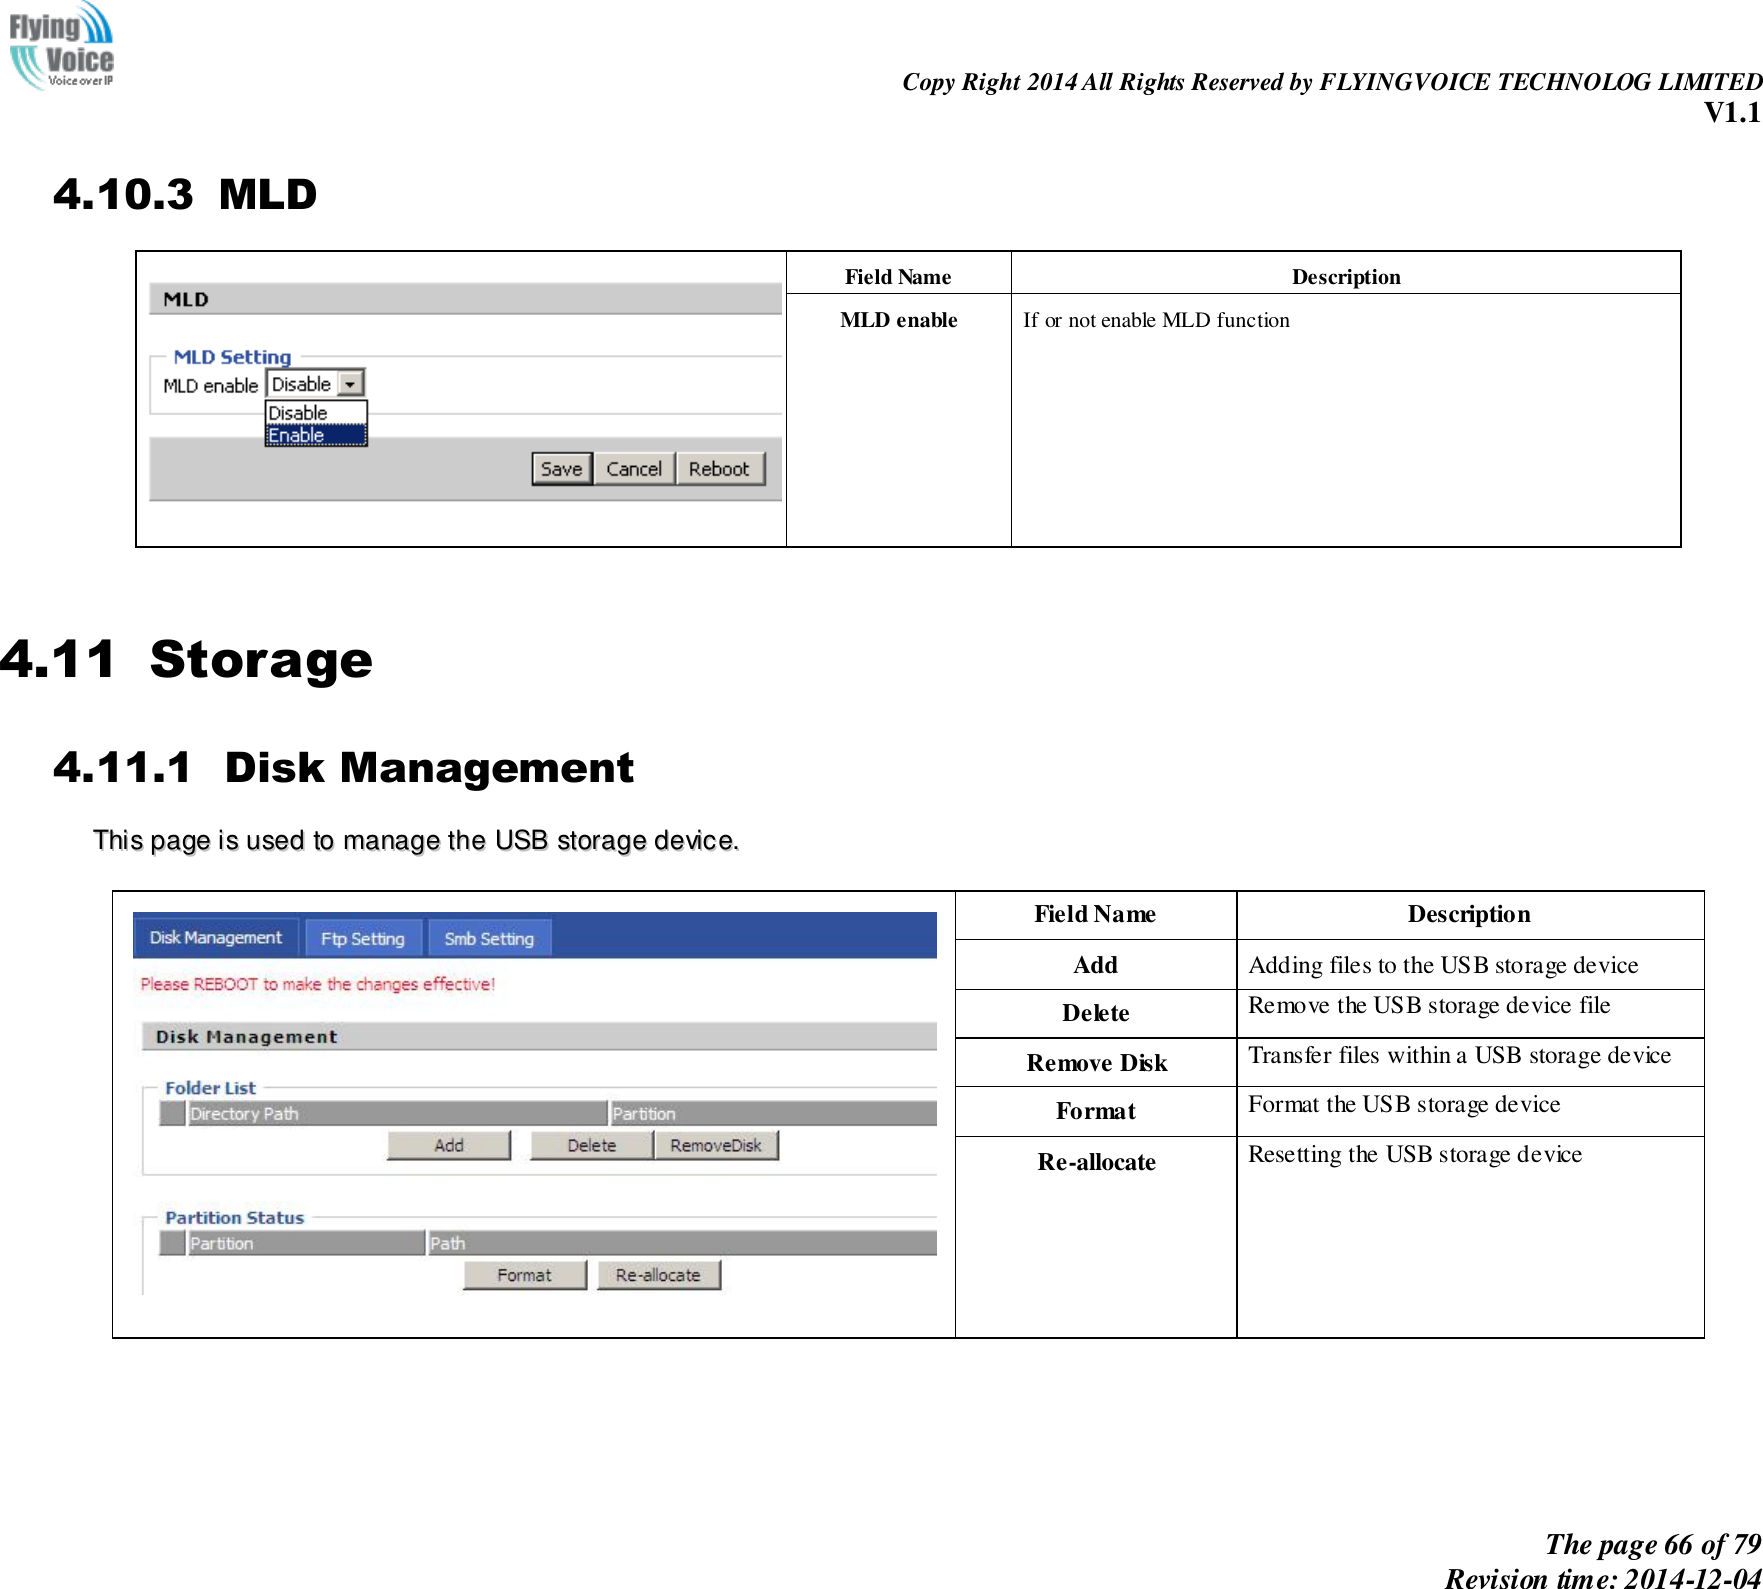Click 'Adding files to the USB storage device'

click(x=1443, y=965)
